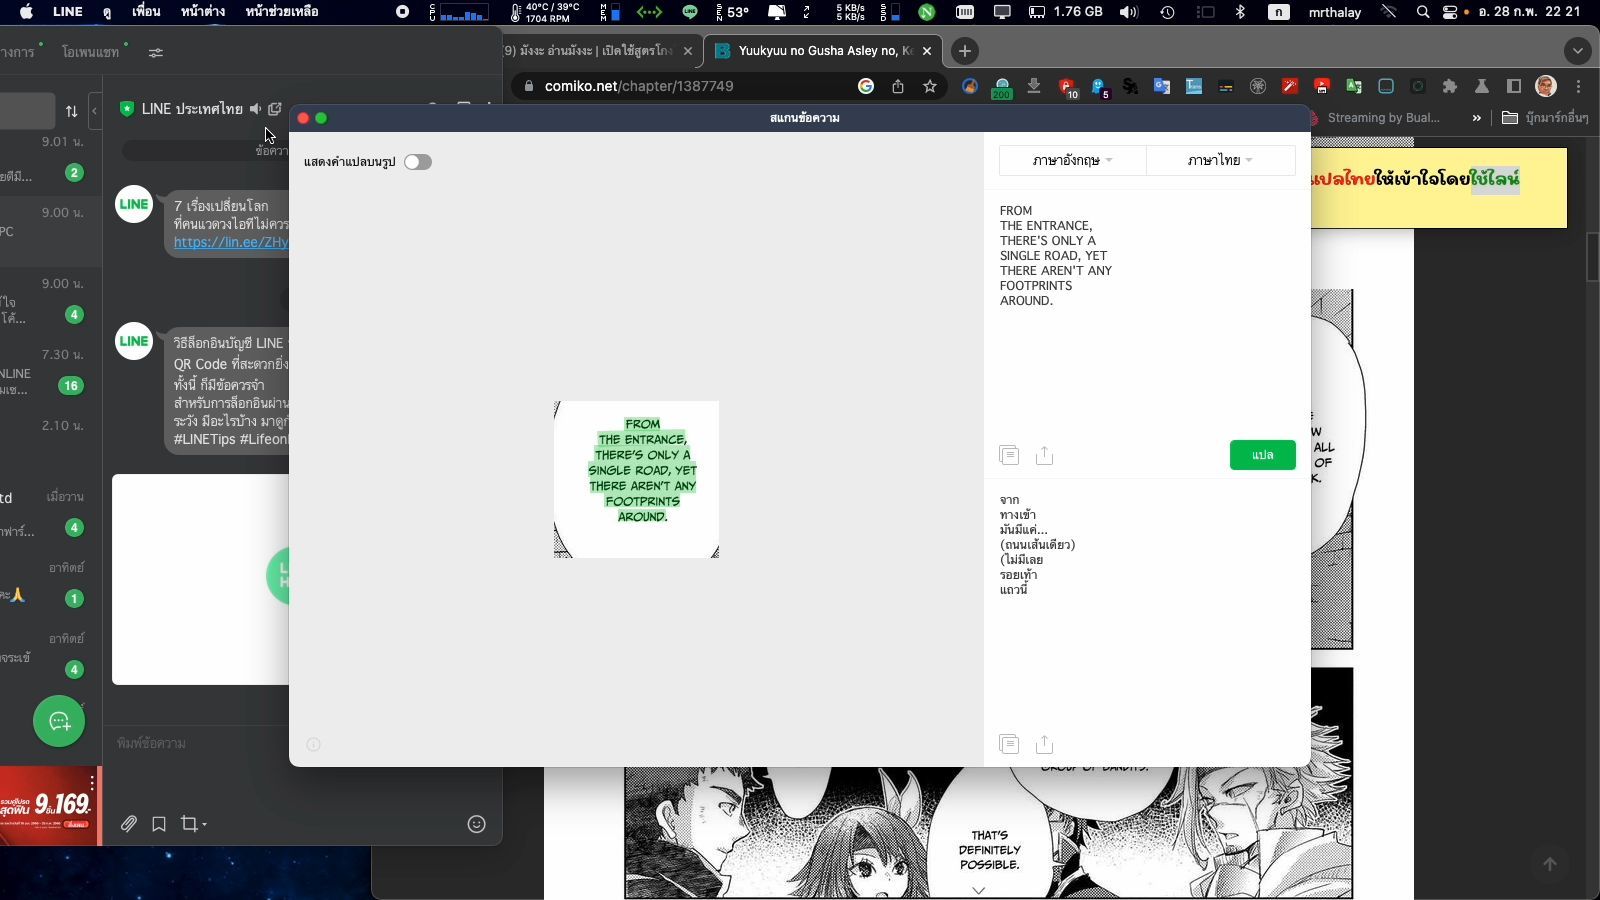Click the red 9.169 advertisement banner
The width and height of the screenshot is (1600, 900).
pos(49,806)
